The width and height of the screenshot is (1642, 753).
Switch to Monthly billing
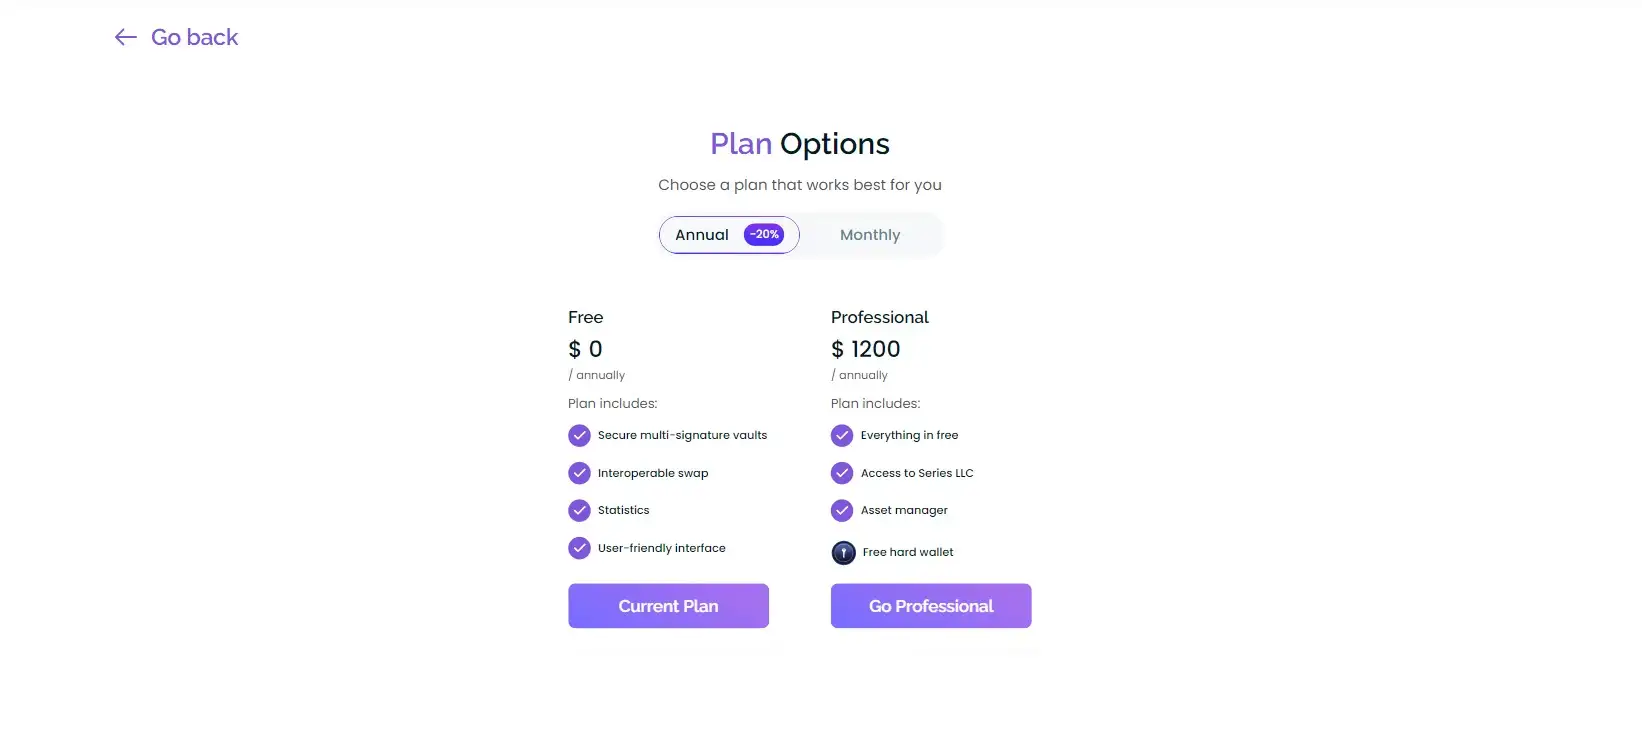(x=870, y=235)
